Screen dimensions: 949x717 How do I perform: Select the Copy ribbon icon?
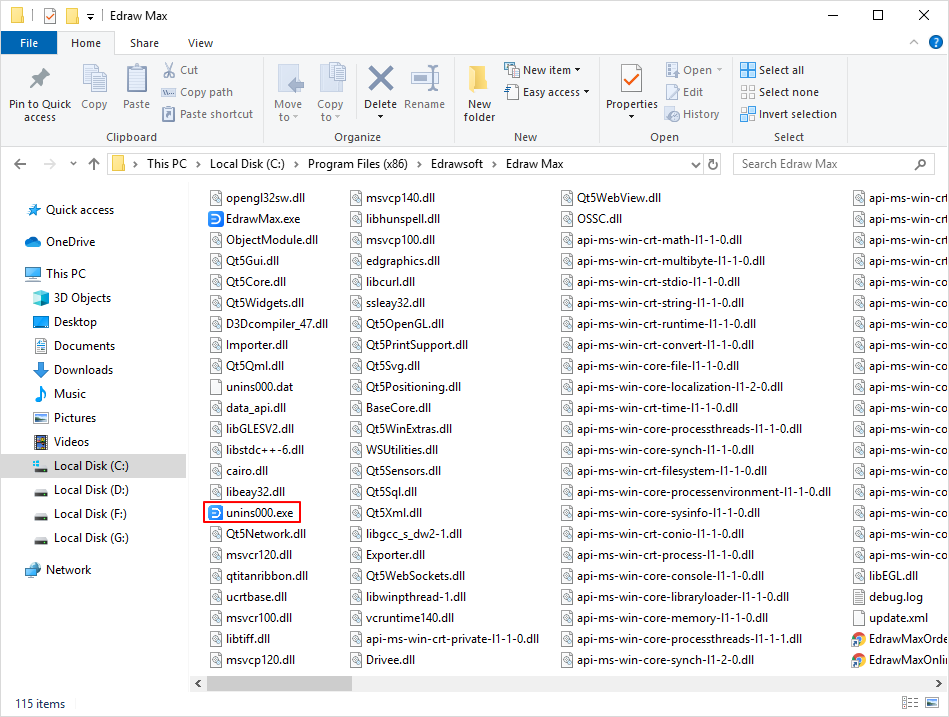click(94, 88)
